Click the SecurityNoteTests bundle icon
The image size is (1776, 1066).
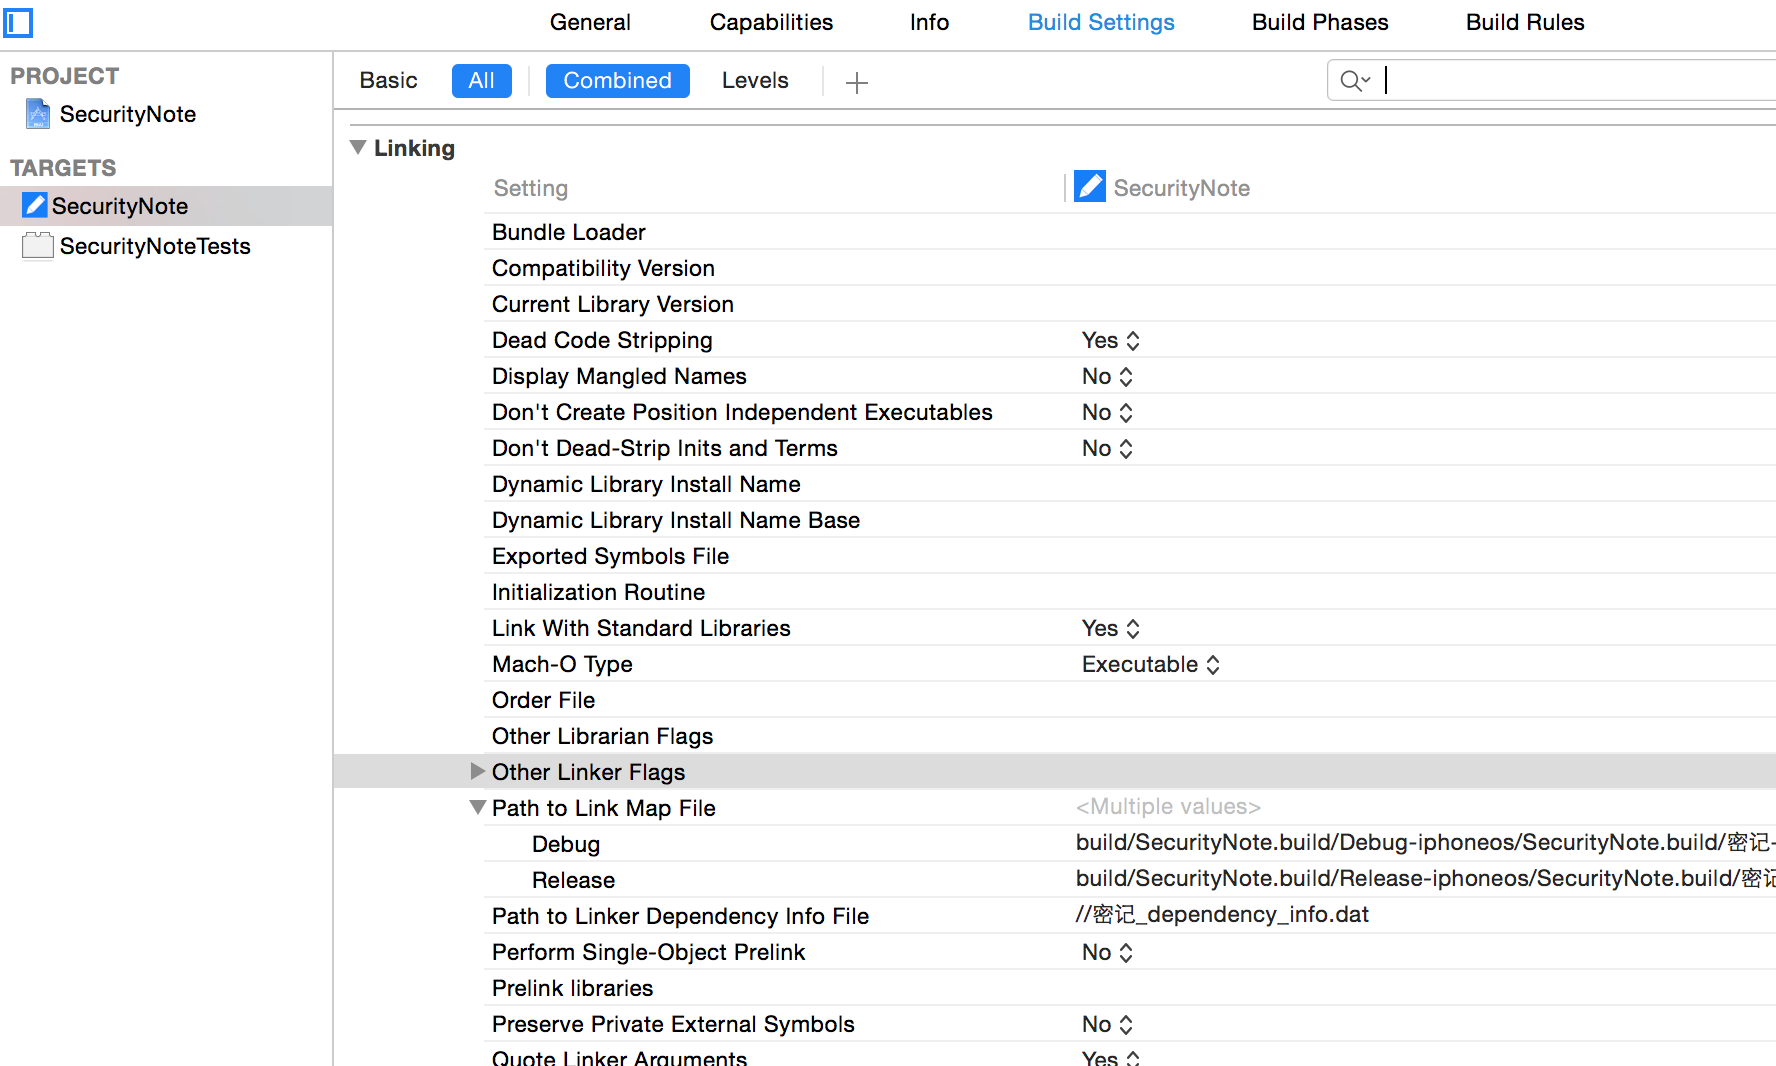coord(38,246)
